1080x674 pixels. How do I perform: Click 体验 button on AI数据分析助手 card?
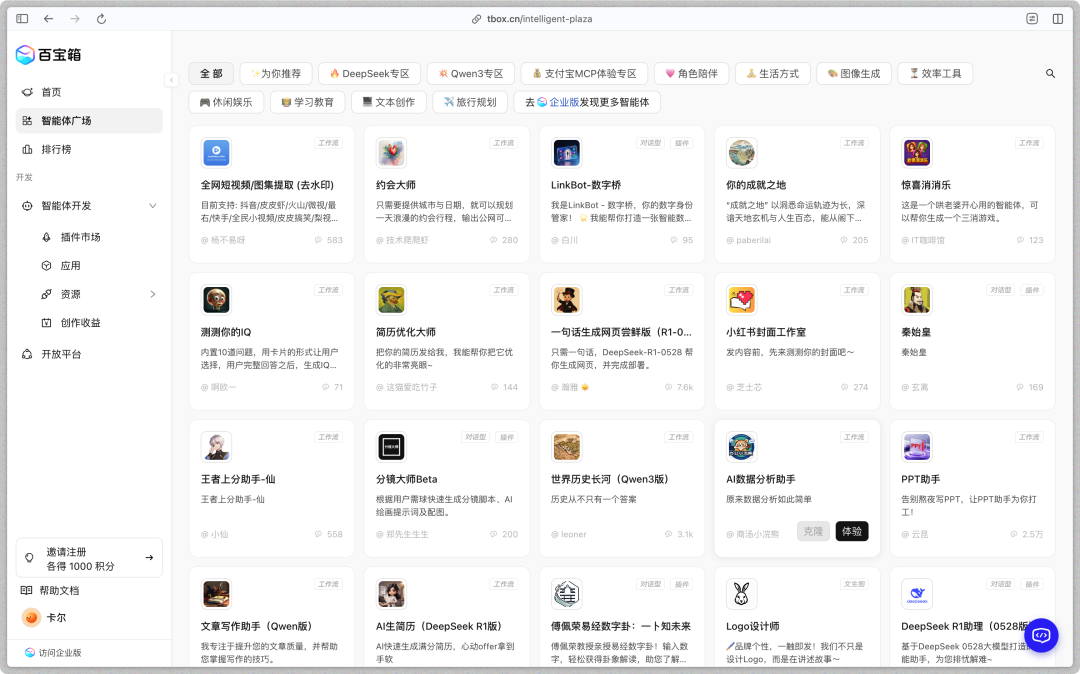[852, 531]
